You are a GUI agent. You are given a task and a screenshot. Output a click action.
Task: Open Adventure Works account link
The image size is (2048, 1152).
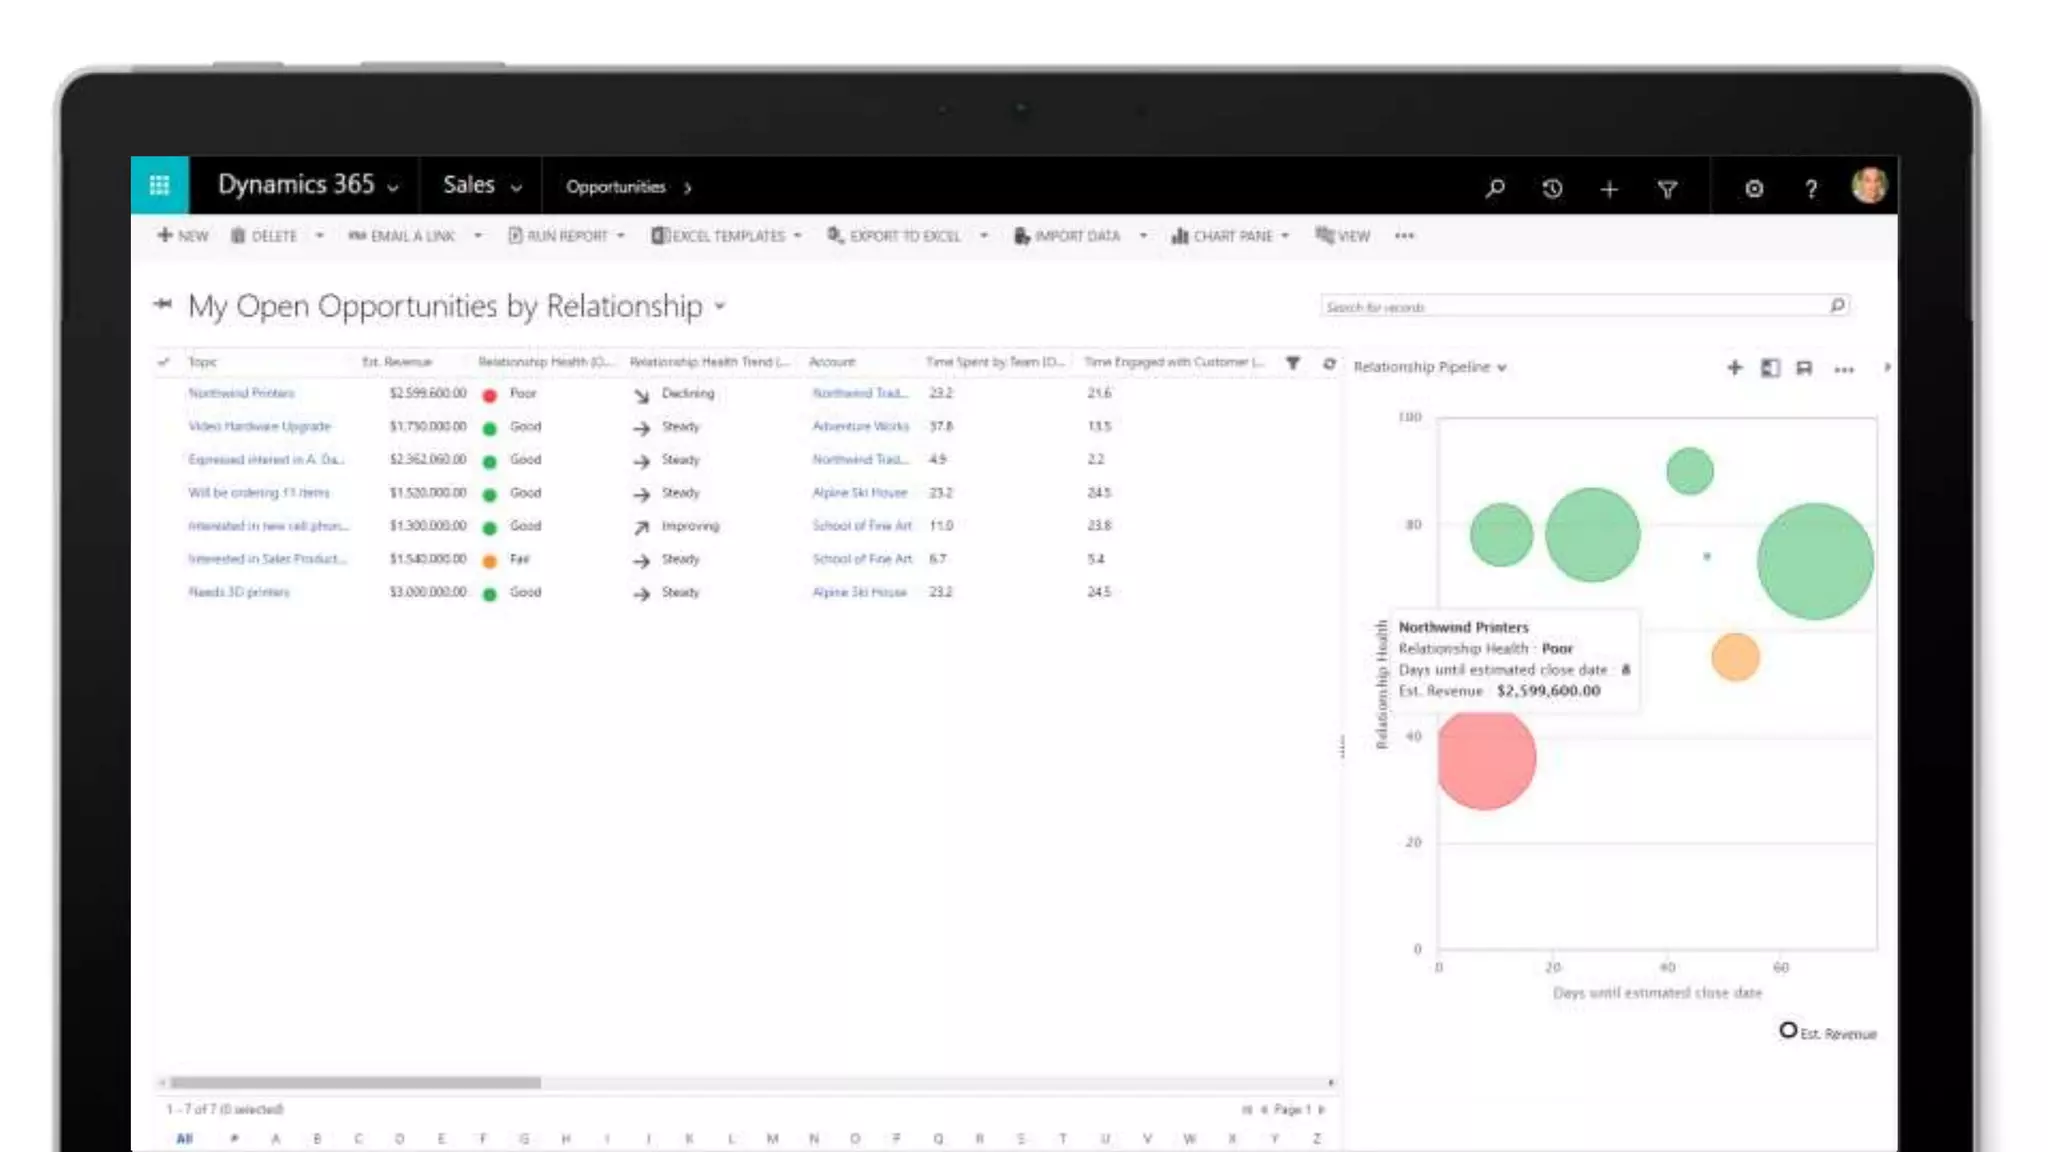(860, 426)
